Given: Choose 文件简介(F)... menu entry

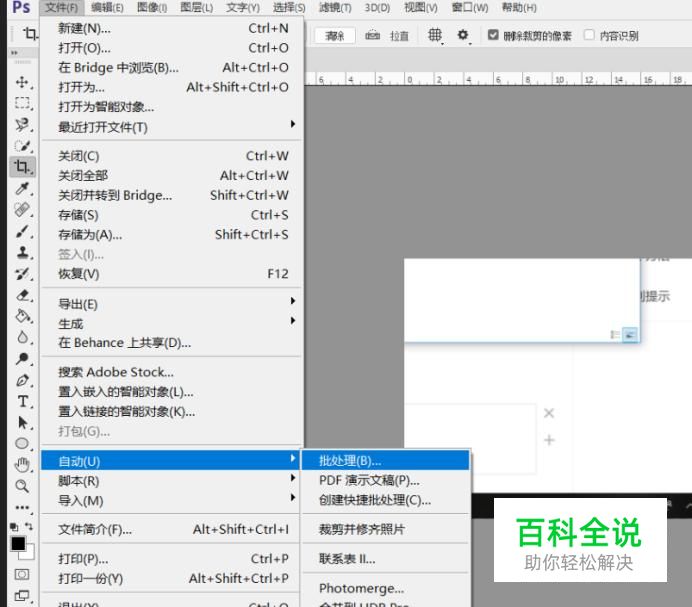Looking at the screenshot, I should 172,529.
